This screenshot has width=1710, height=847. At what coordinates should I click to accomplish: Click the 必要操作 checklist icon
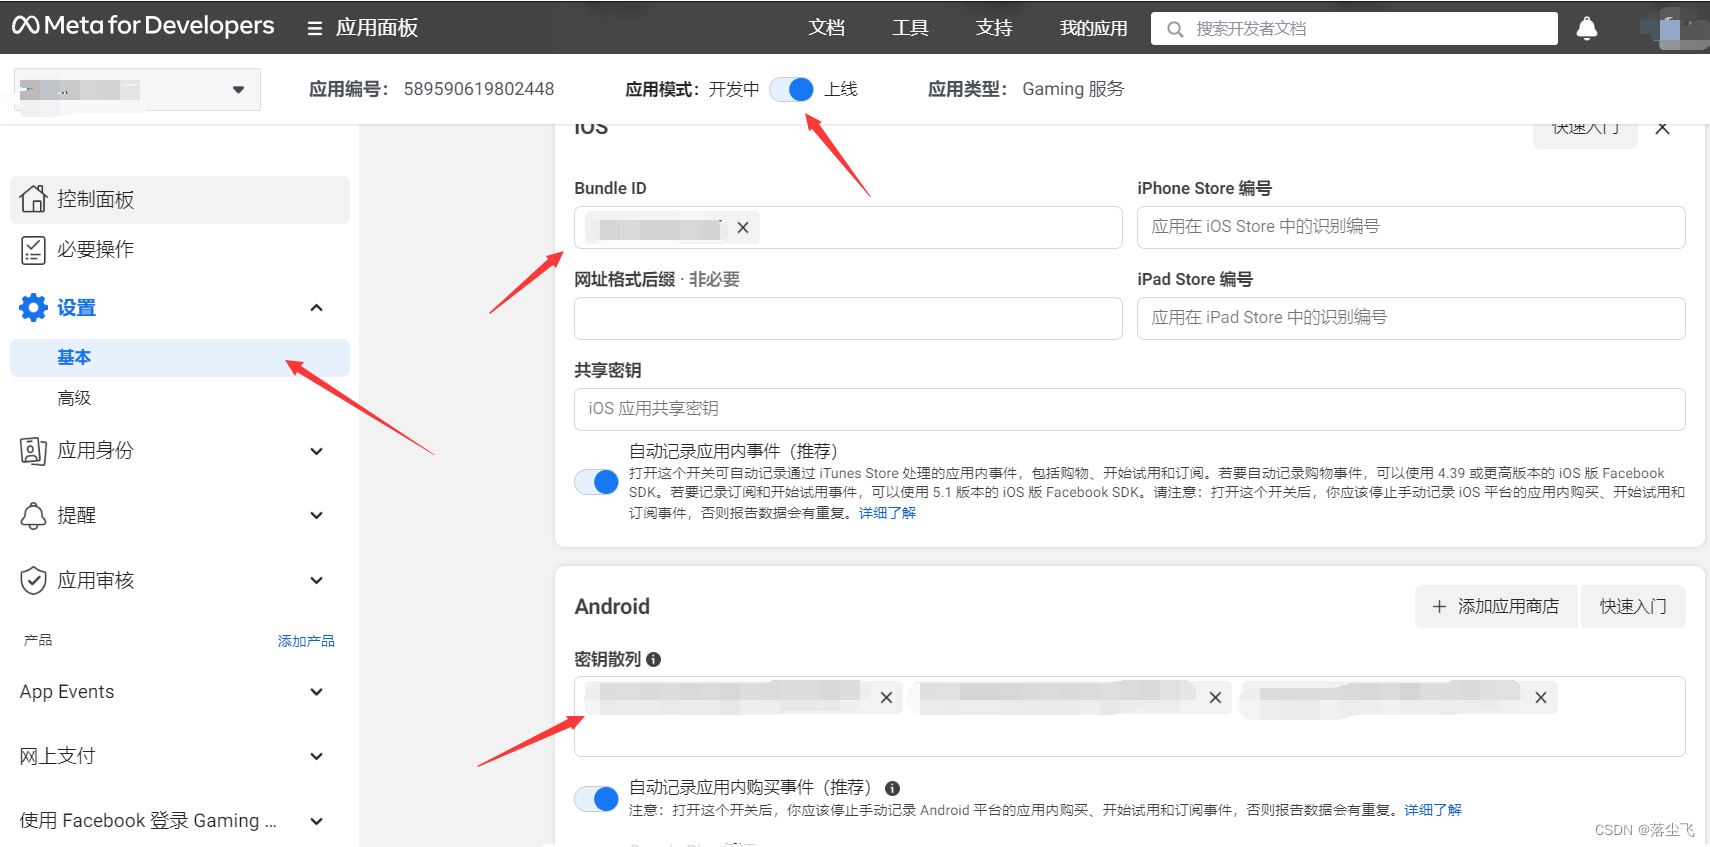(33, 250)
